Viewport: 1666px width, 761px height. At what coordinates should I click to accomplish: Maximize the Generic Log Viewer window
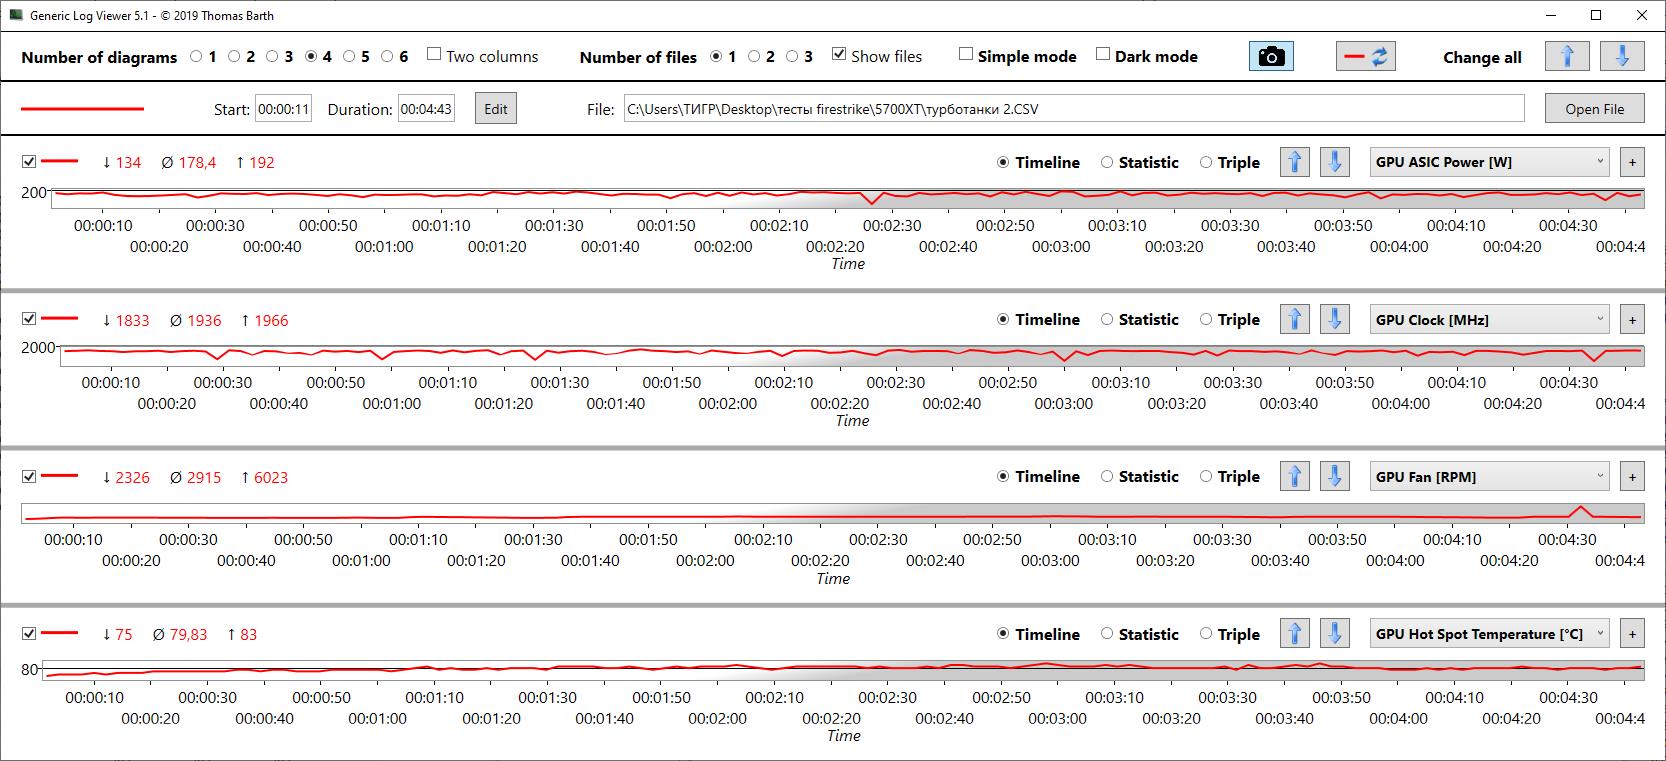click(1596, 15)
